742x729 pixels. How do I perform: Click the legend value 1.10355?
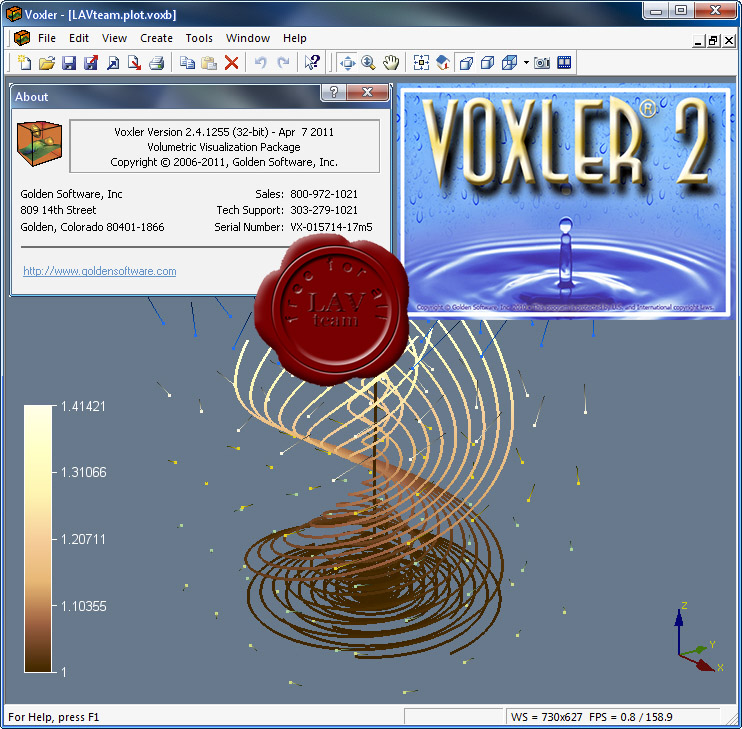(x=84, y=606)
